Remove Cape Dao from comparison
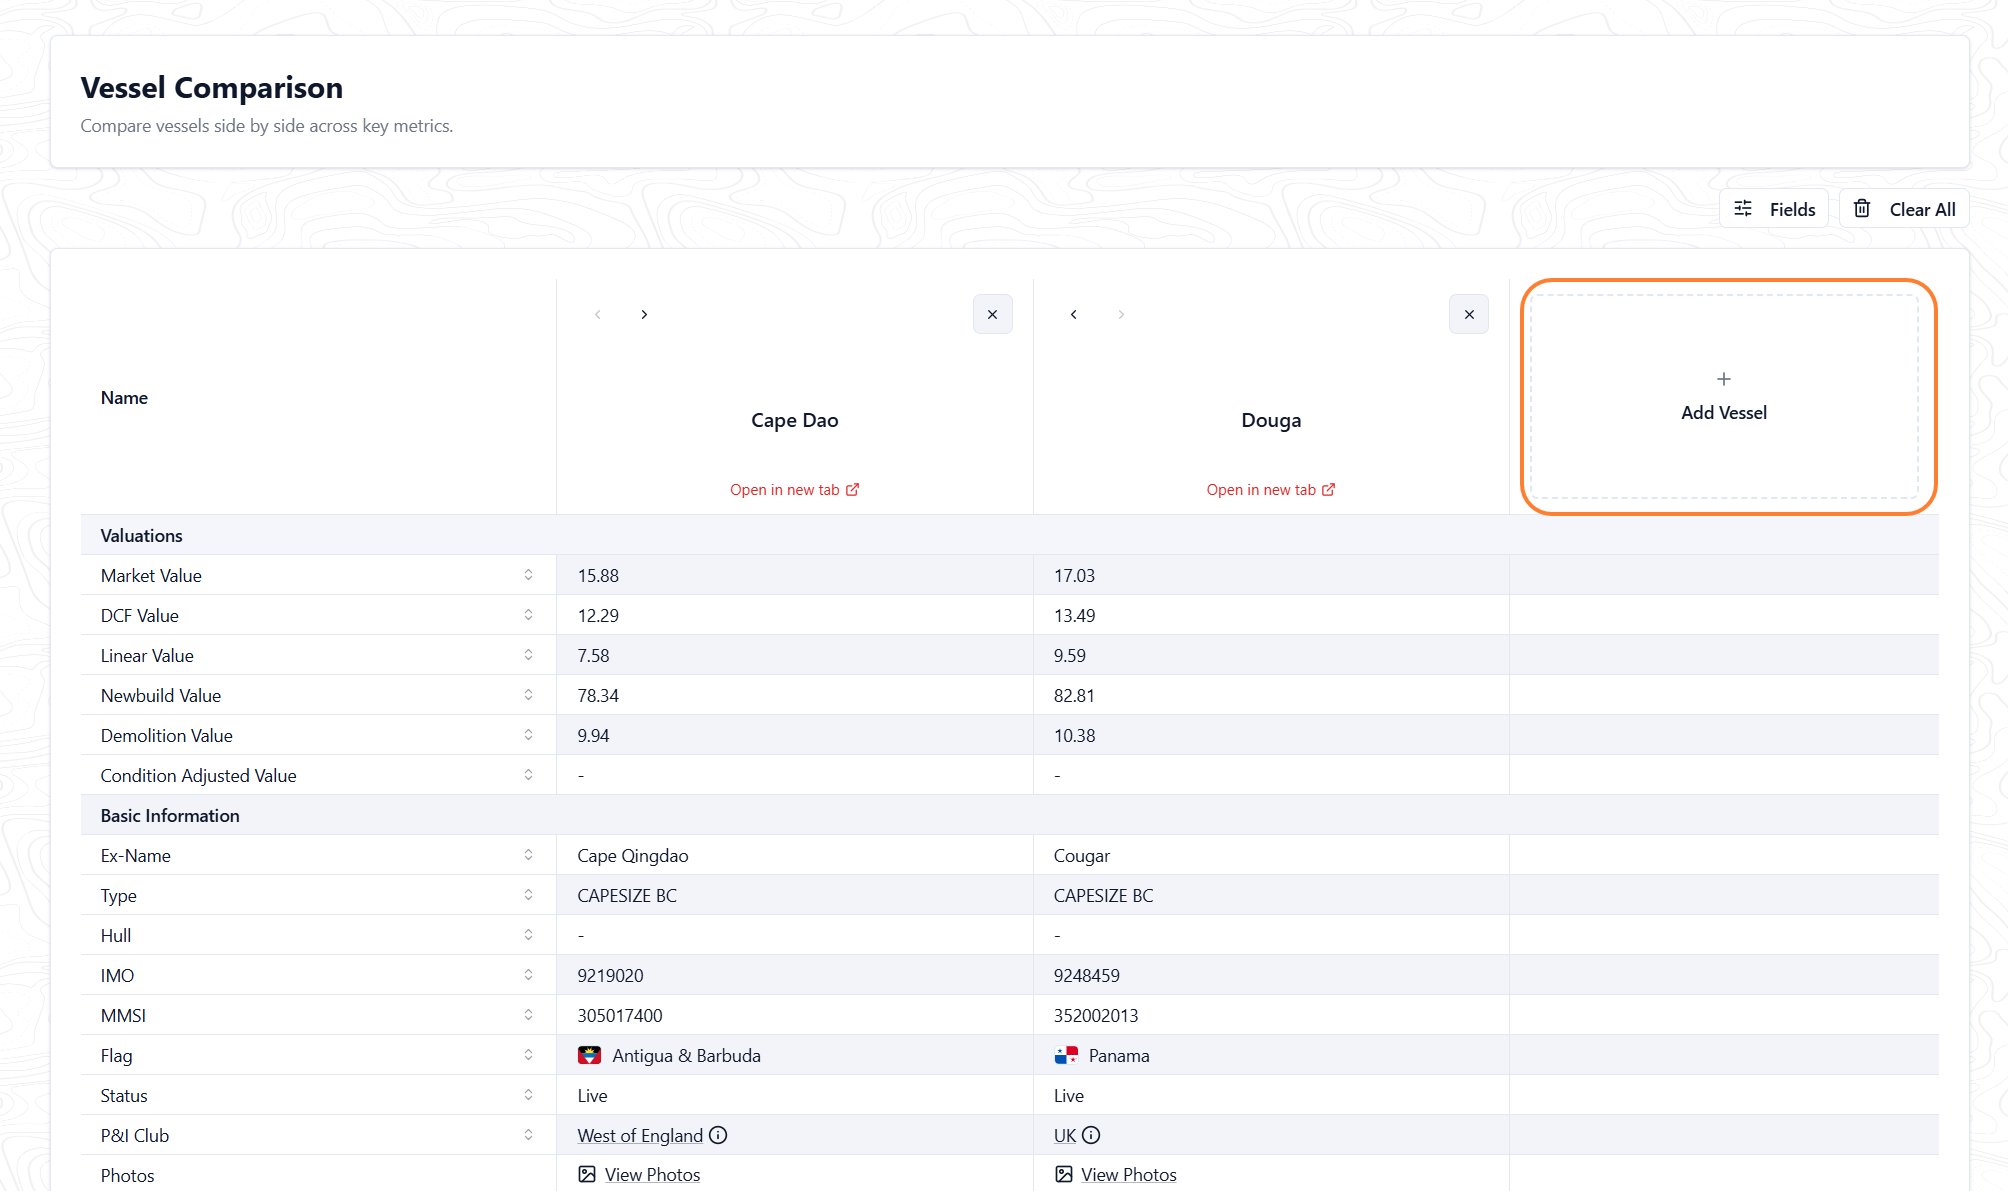This screenshot has width=2008, height=1191. (x=992, y=314)
